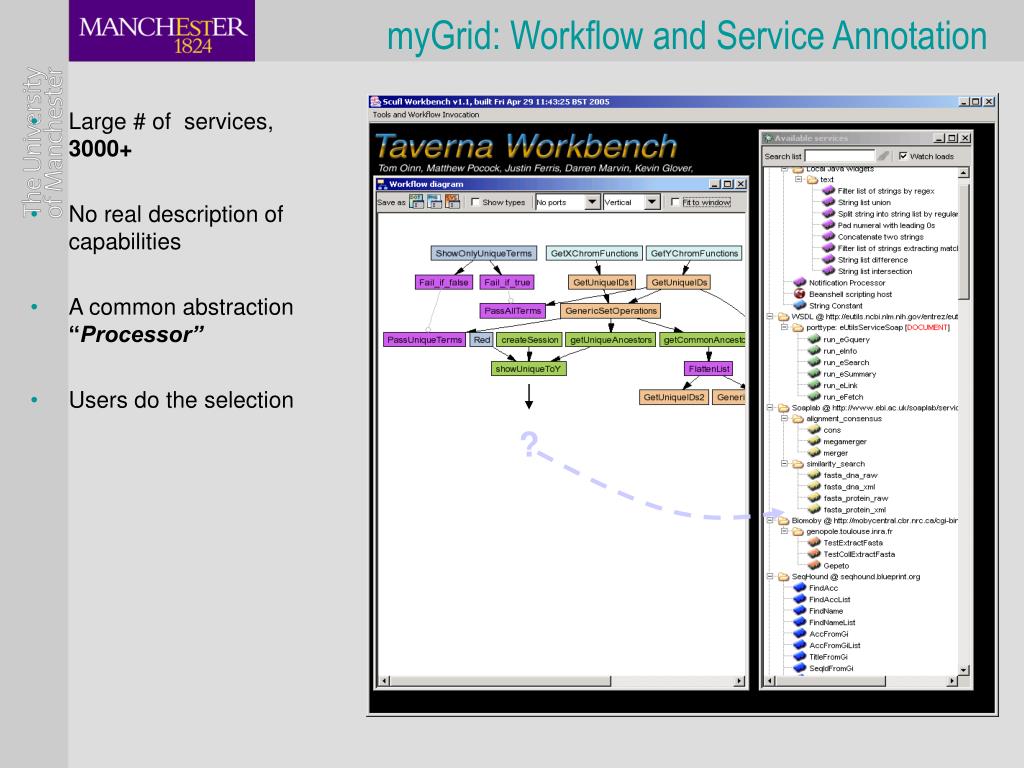The image size is (1024, 768).
Task: Select the String list difference row
Action: (x=865, y=259)
